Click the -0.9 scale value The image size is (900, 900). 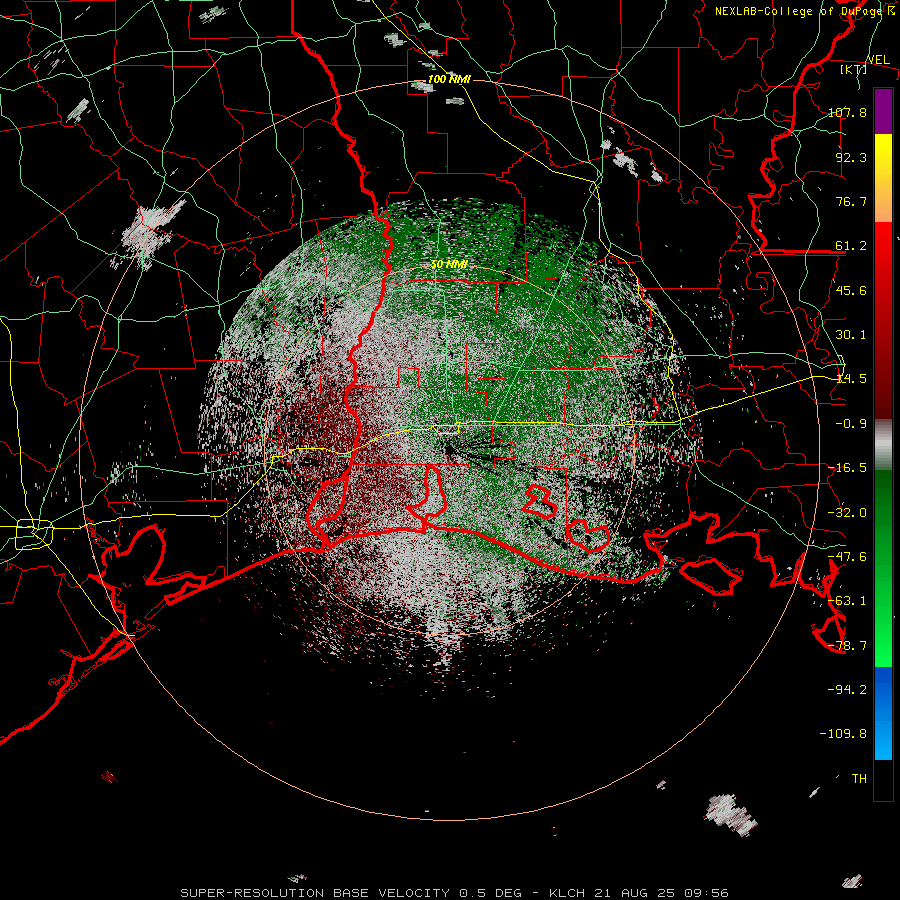pos(851,423)
